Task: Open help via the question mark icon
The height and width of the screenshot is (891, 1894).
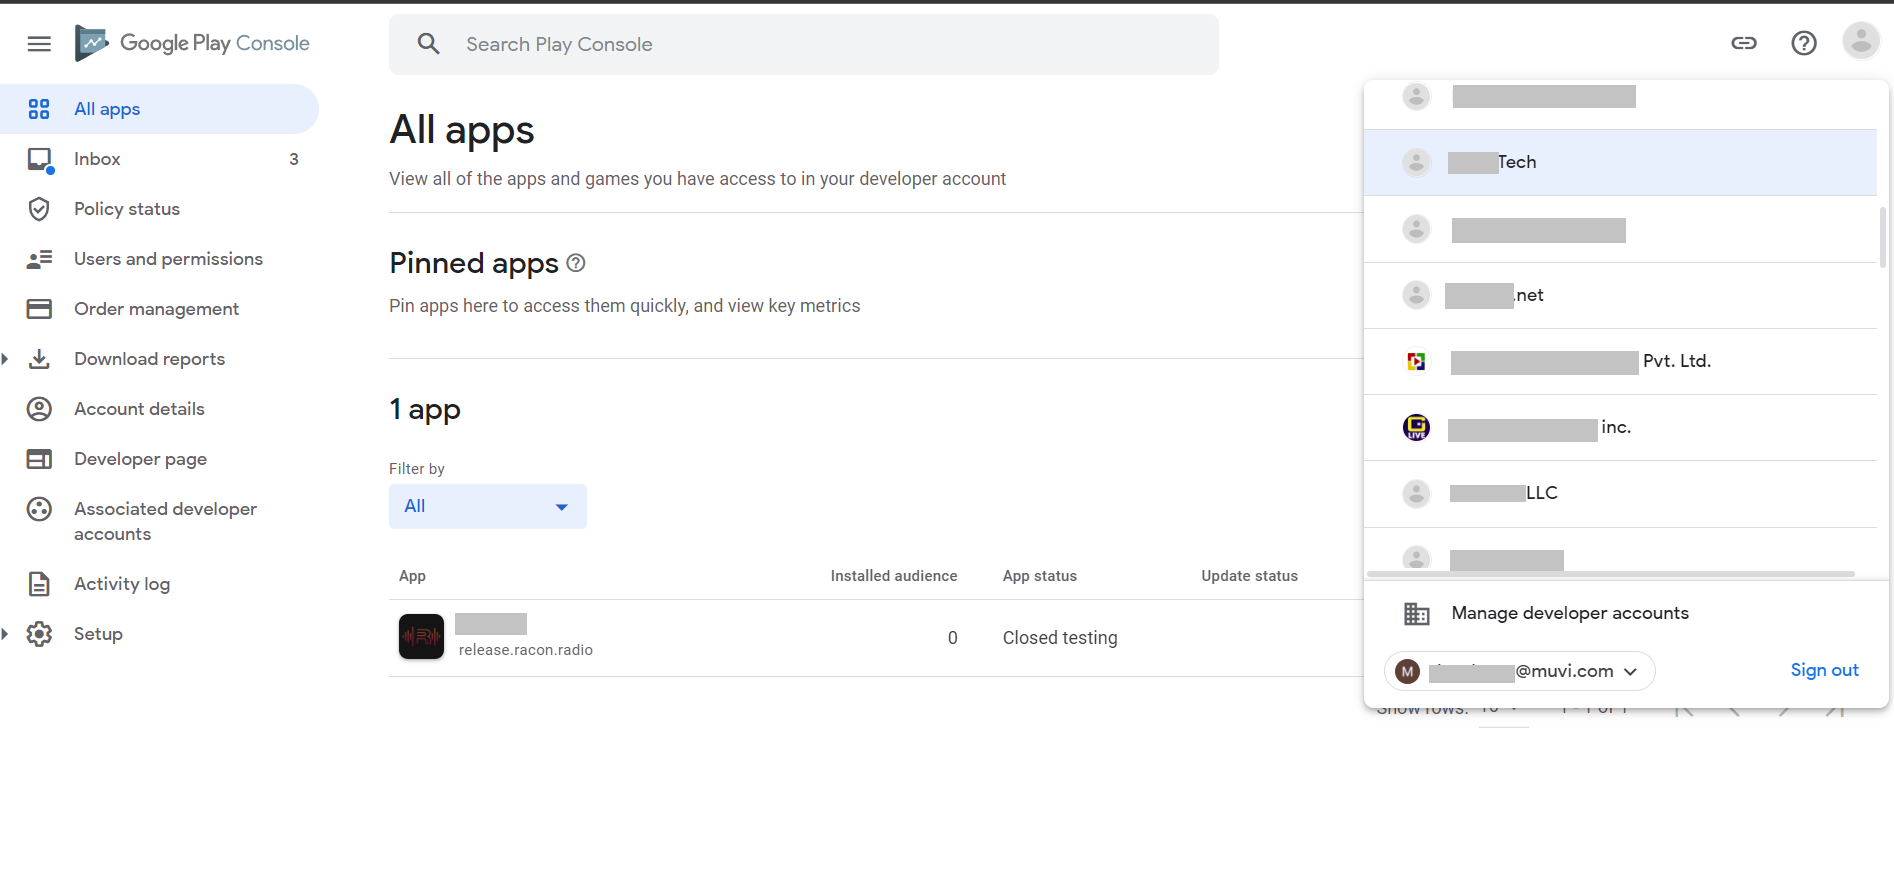Action: click(1803, 43)
